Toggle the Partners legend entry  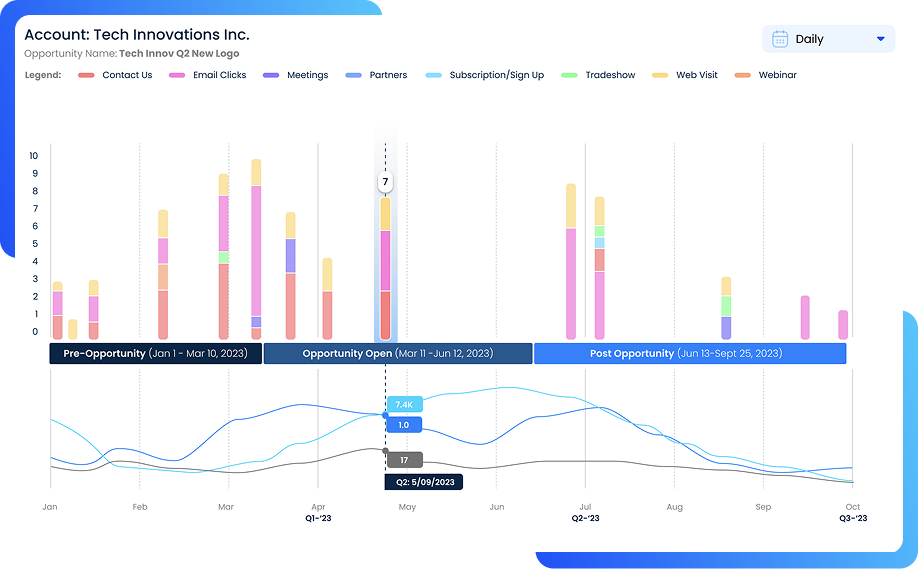376,75
